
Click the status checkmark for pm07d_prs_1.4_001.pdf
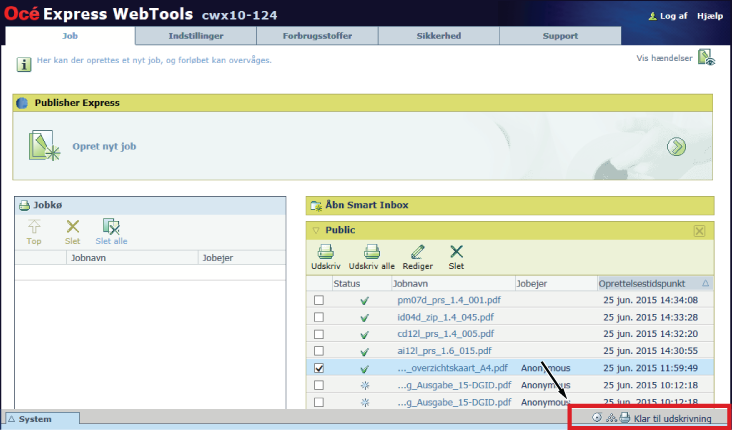(x=365, y=301)
